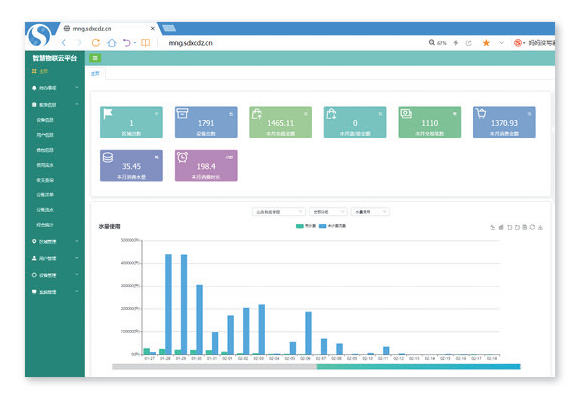The height and width of the screenshot is (398, 577).
Task: Click the money icon on the 1110 card
Action: tap(406, 113)
